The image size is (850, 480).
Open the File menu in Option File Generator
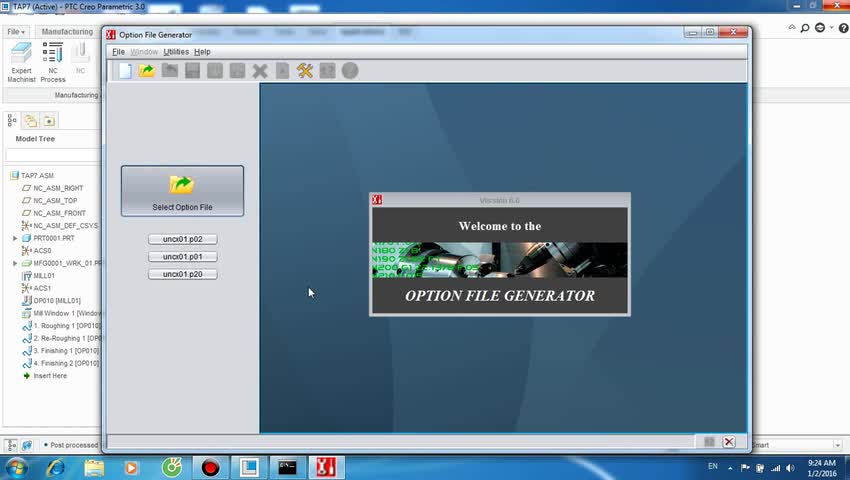[x=118, y=52]
